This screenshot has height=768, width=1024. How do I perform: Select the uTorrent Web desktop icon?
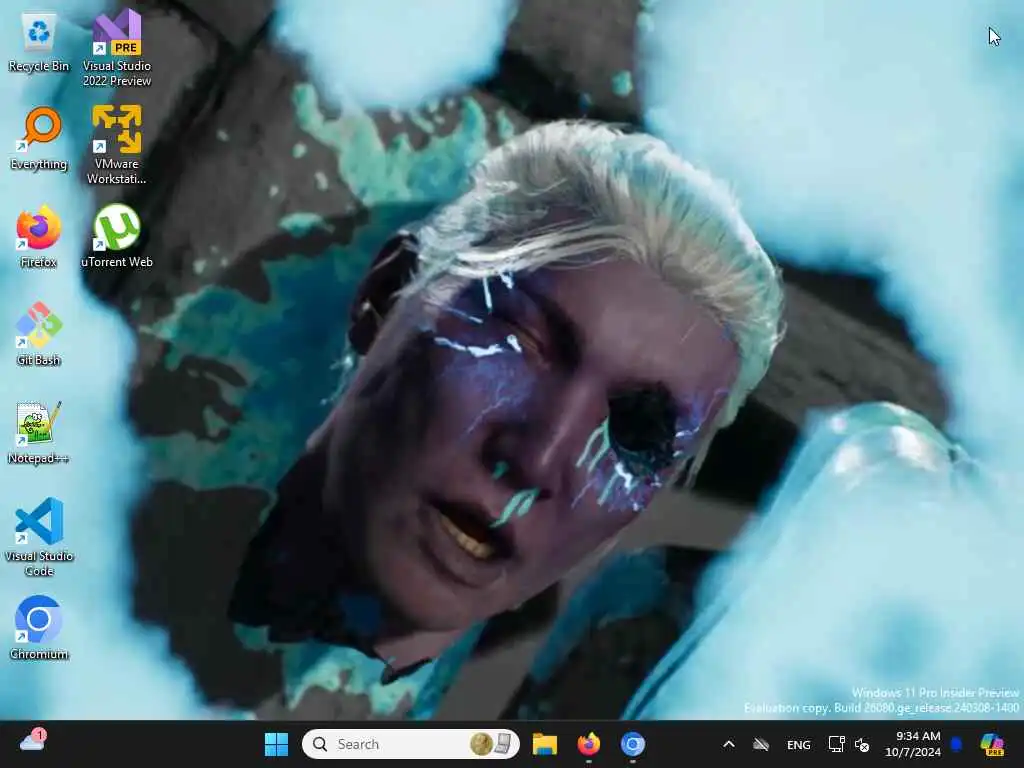tap(117, 236)
